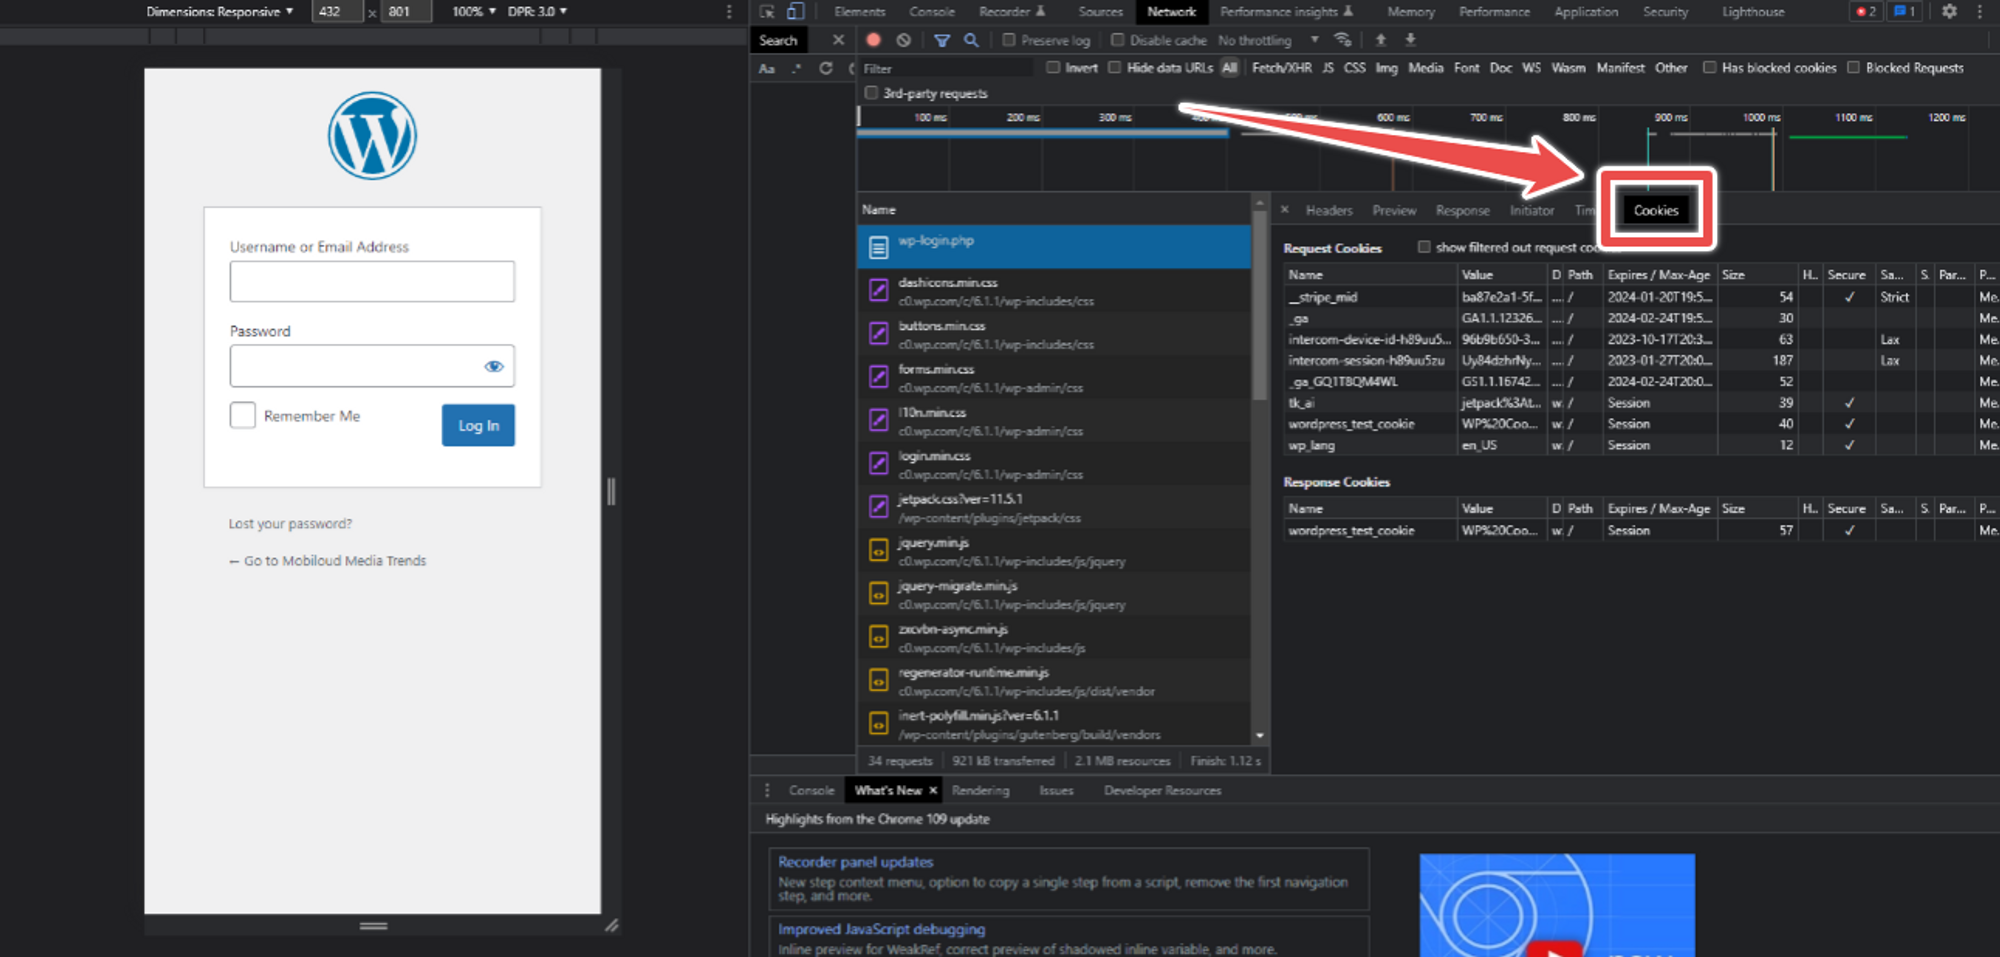This screenshot has width=2000, height=957.
Task: Open device toolbar more options menu
Action: [729, 12]
